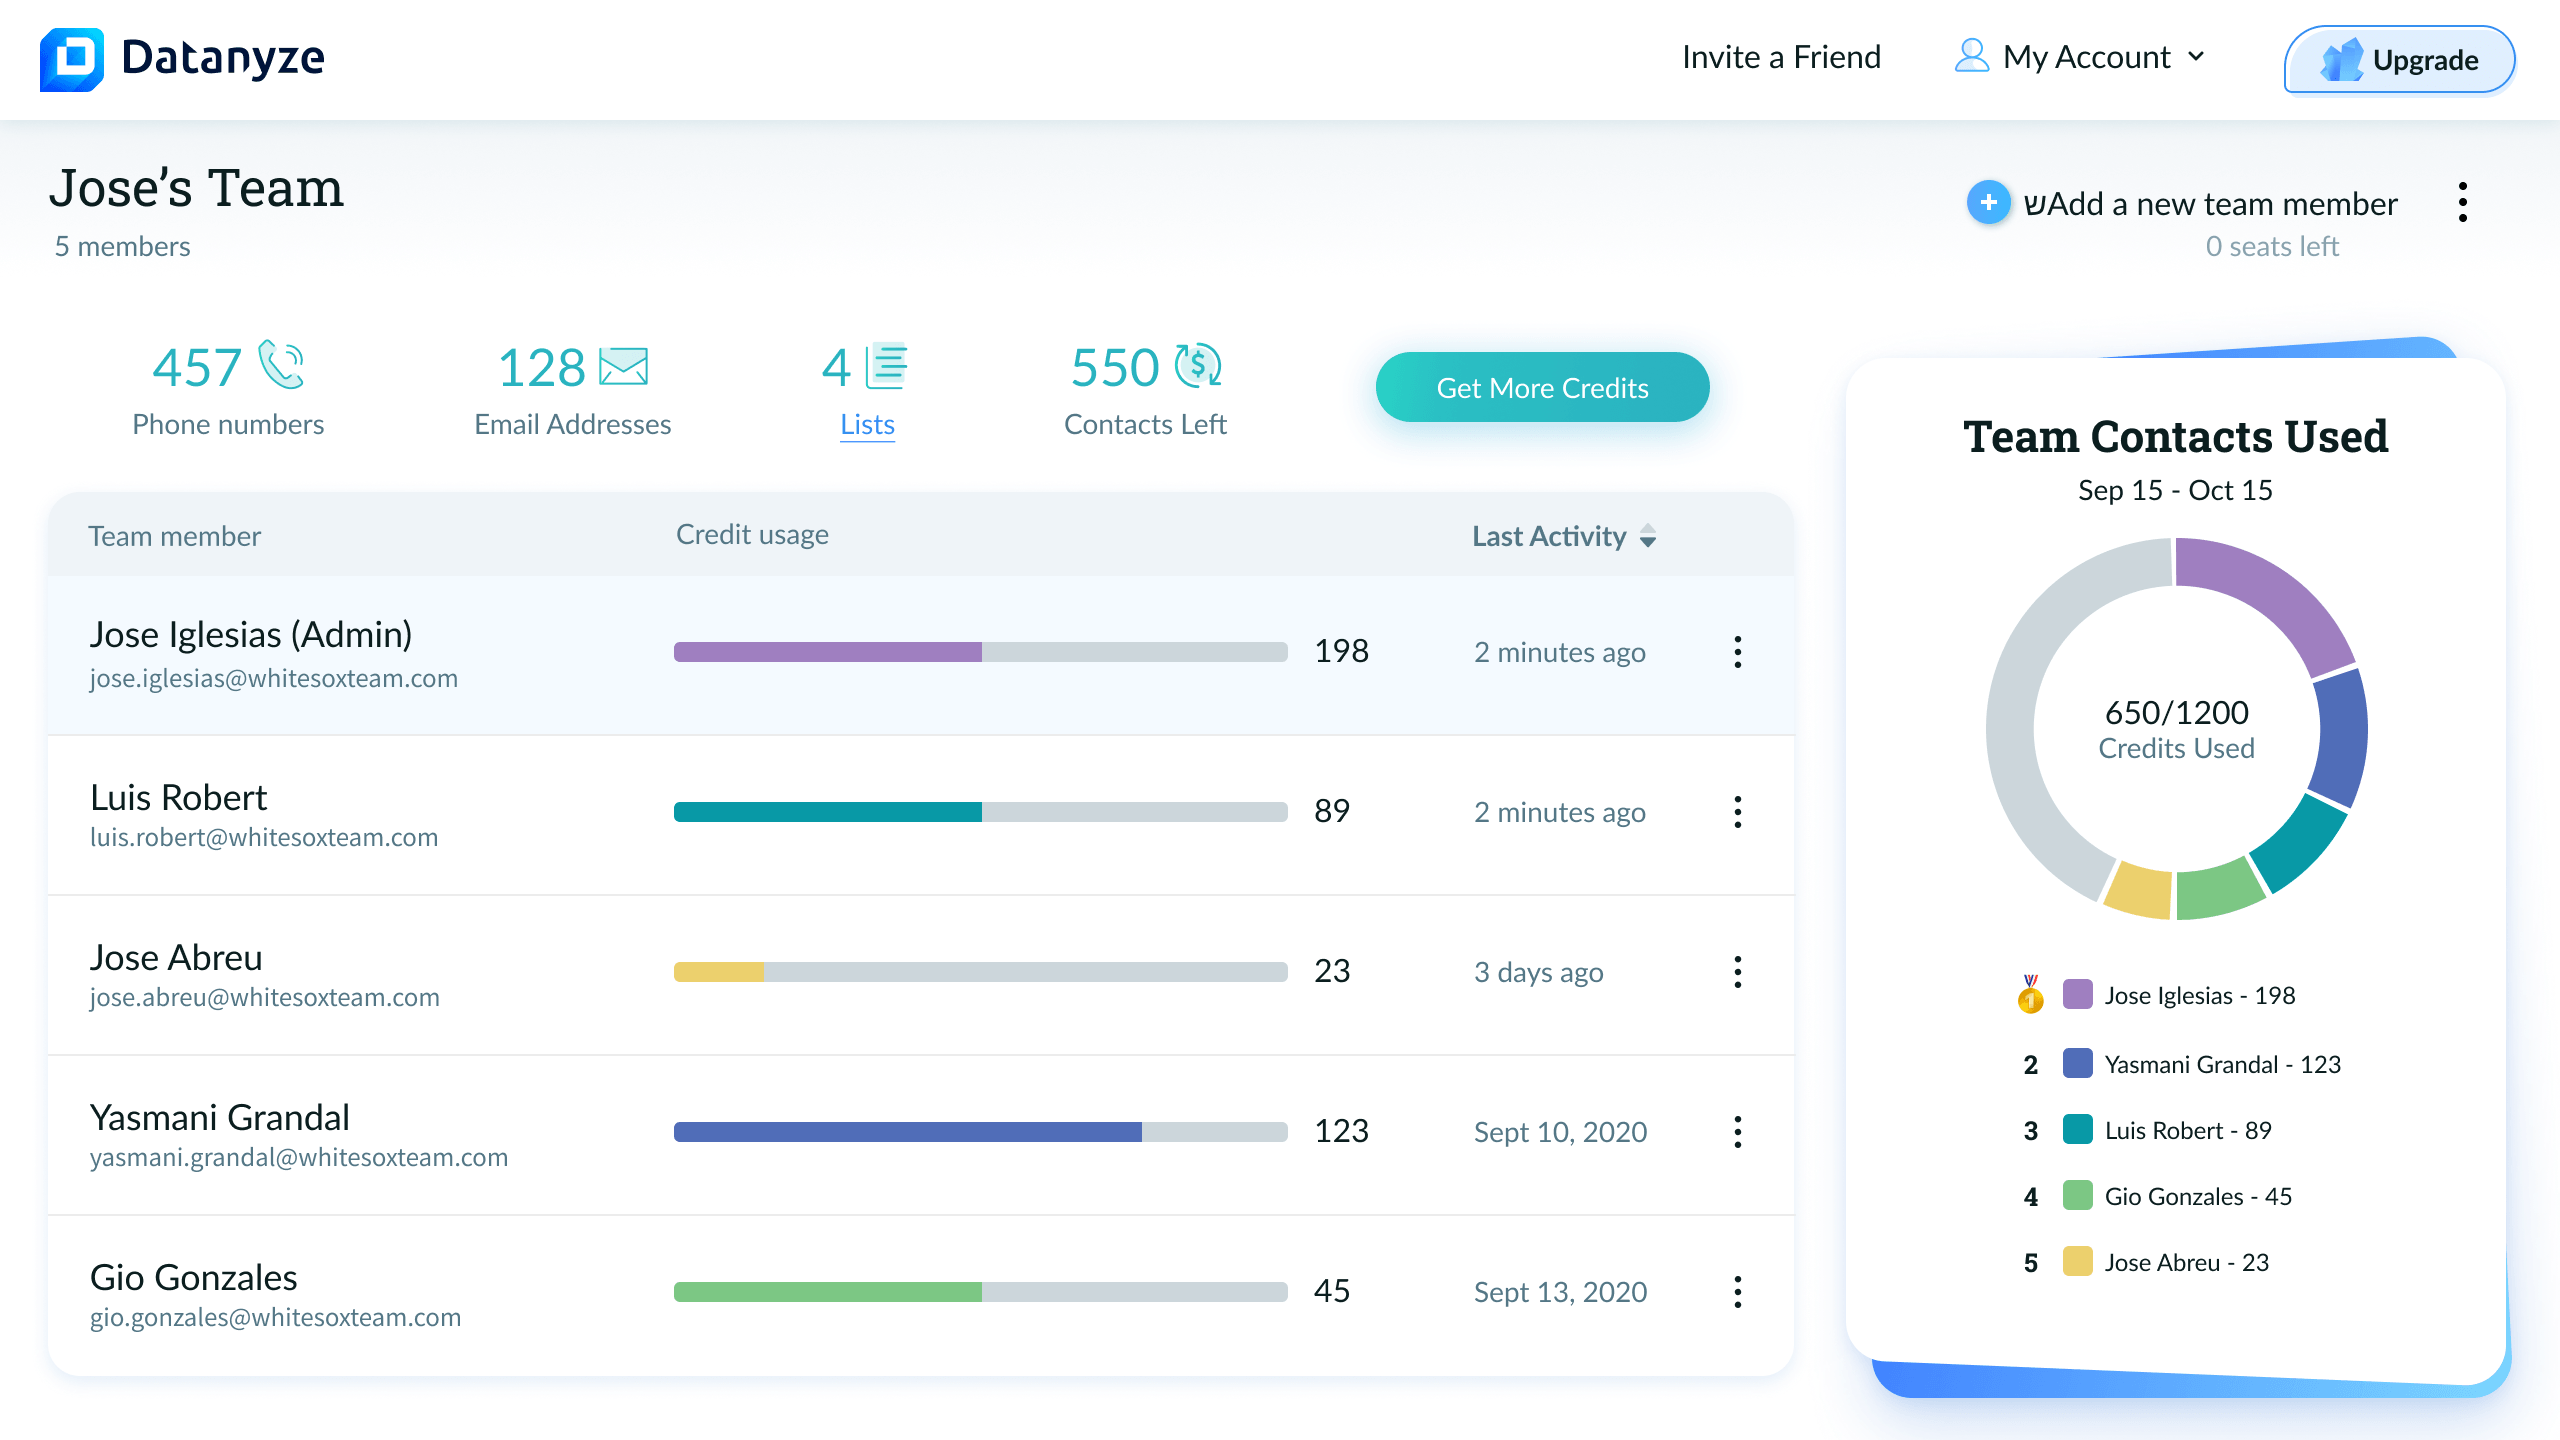
Task: Click the Credit usage column header
Action: [752, 535]
